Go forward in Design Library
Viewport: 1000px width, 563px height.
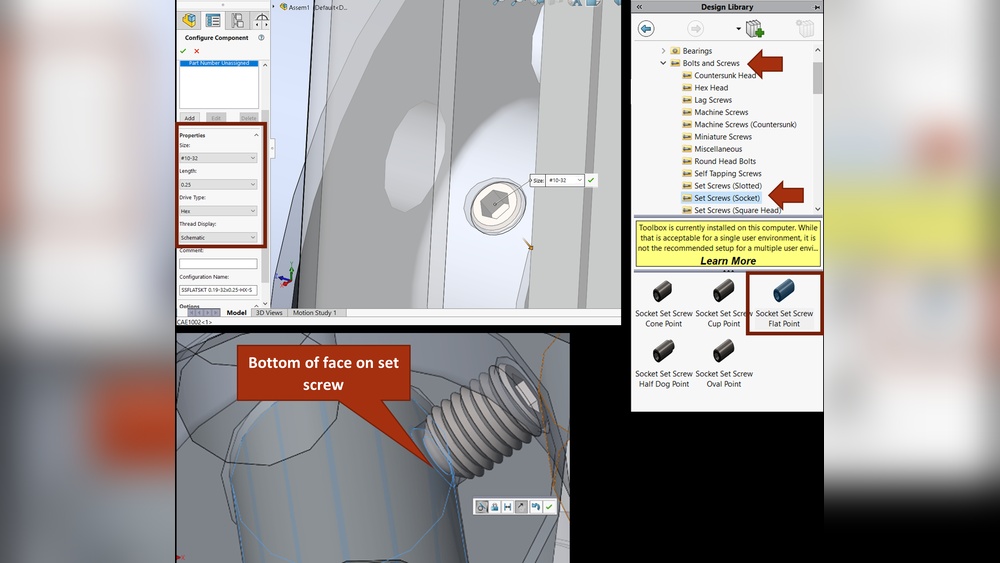(x=695, y=29)
